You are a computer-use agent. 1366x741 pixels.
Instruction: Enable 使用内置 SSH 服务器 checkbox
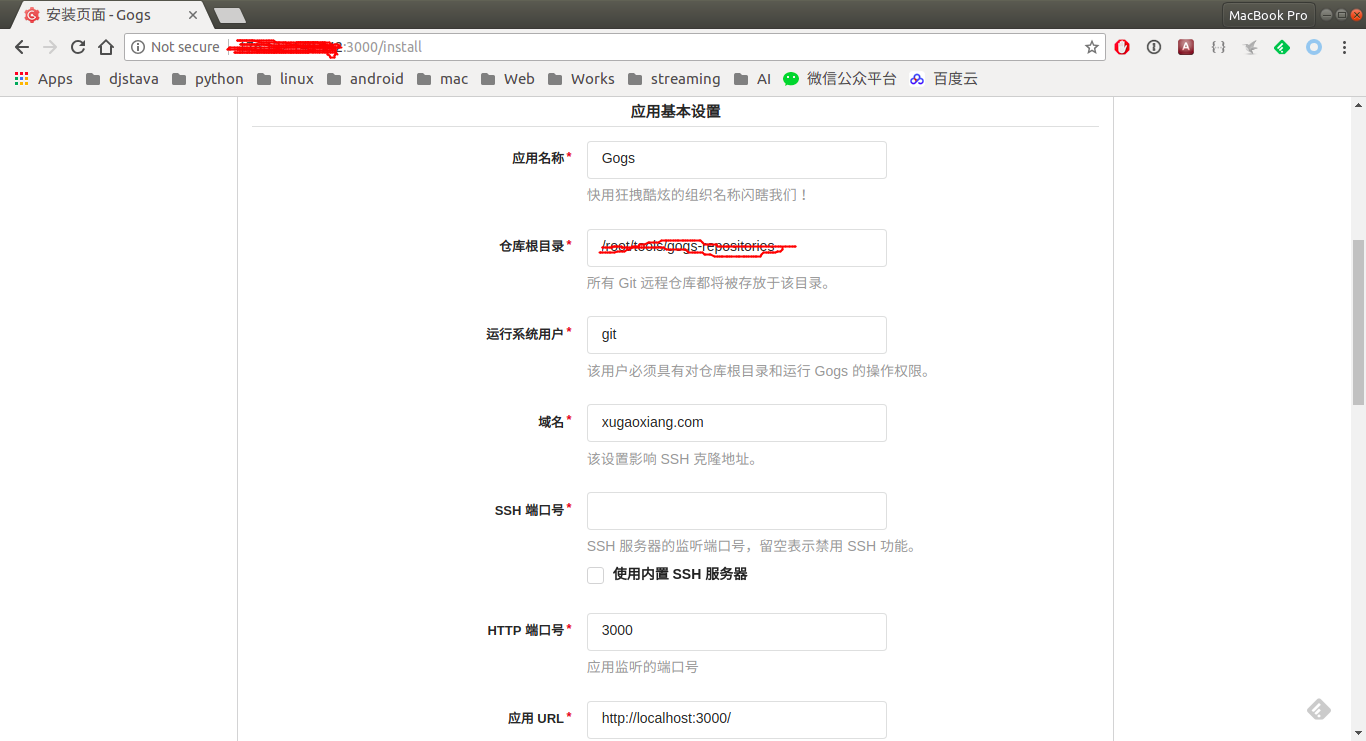596,575
